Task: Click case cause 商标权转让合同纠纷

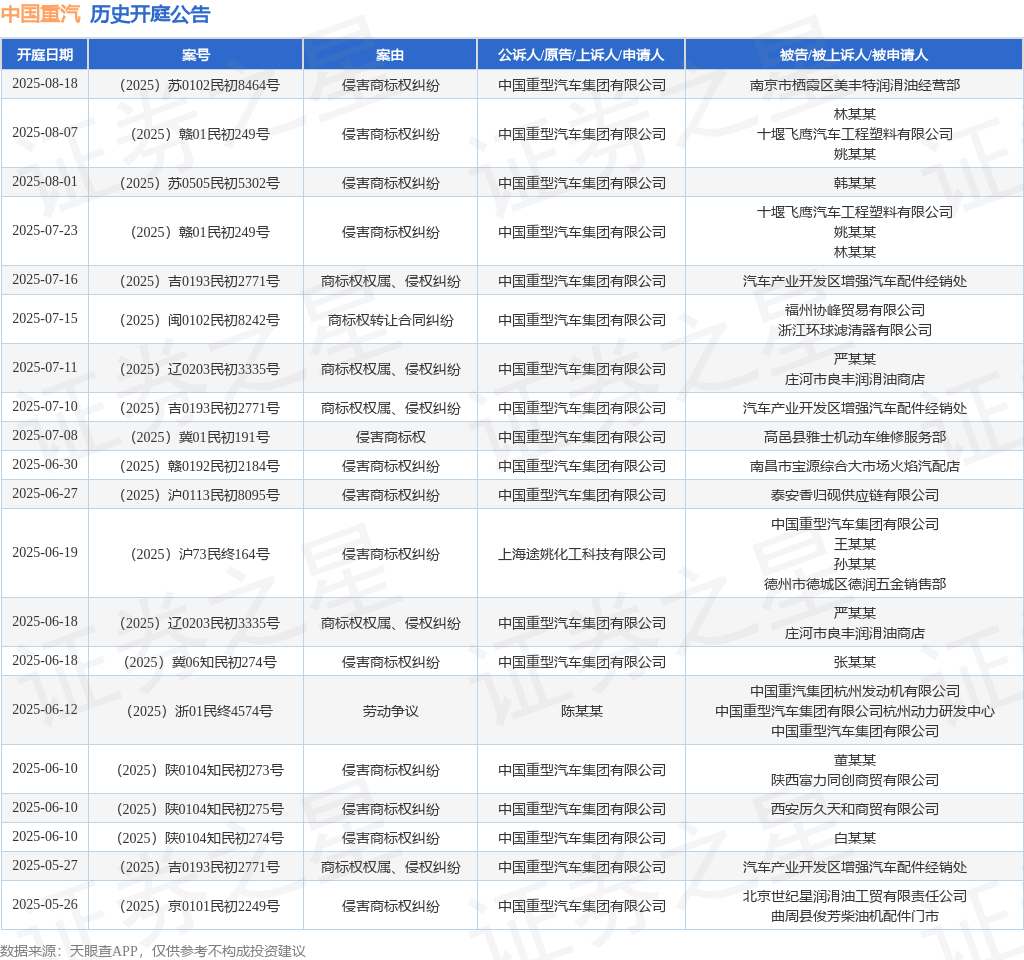Action: pyautogui.click(x=390, y=321)
